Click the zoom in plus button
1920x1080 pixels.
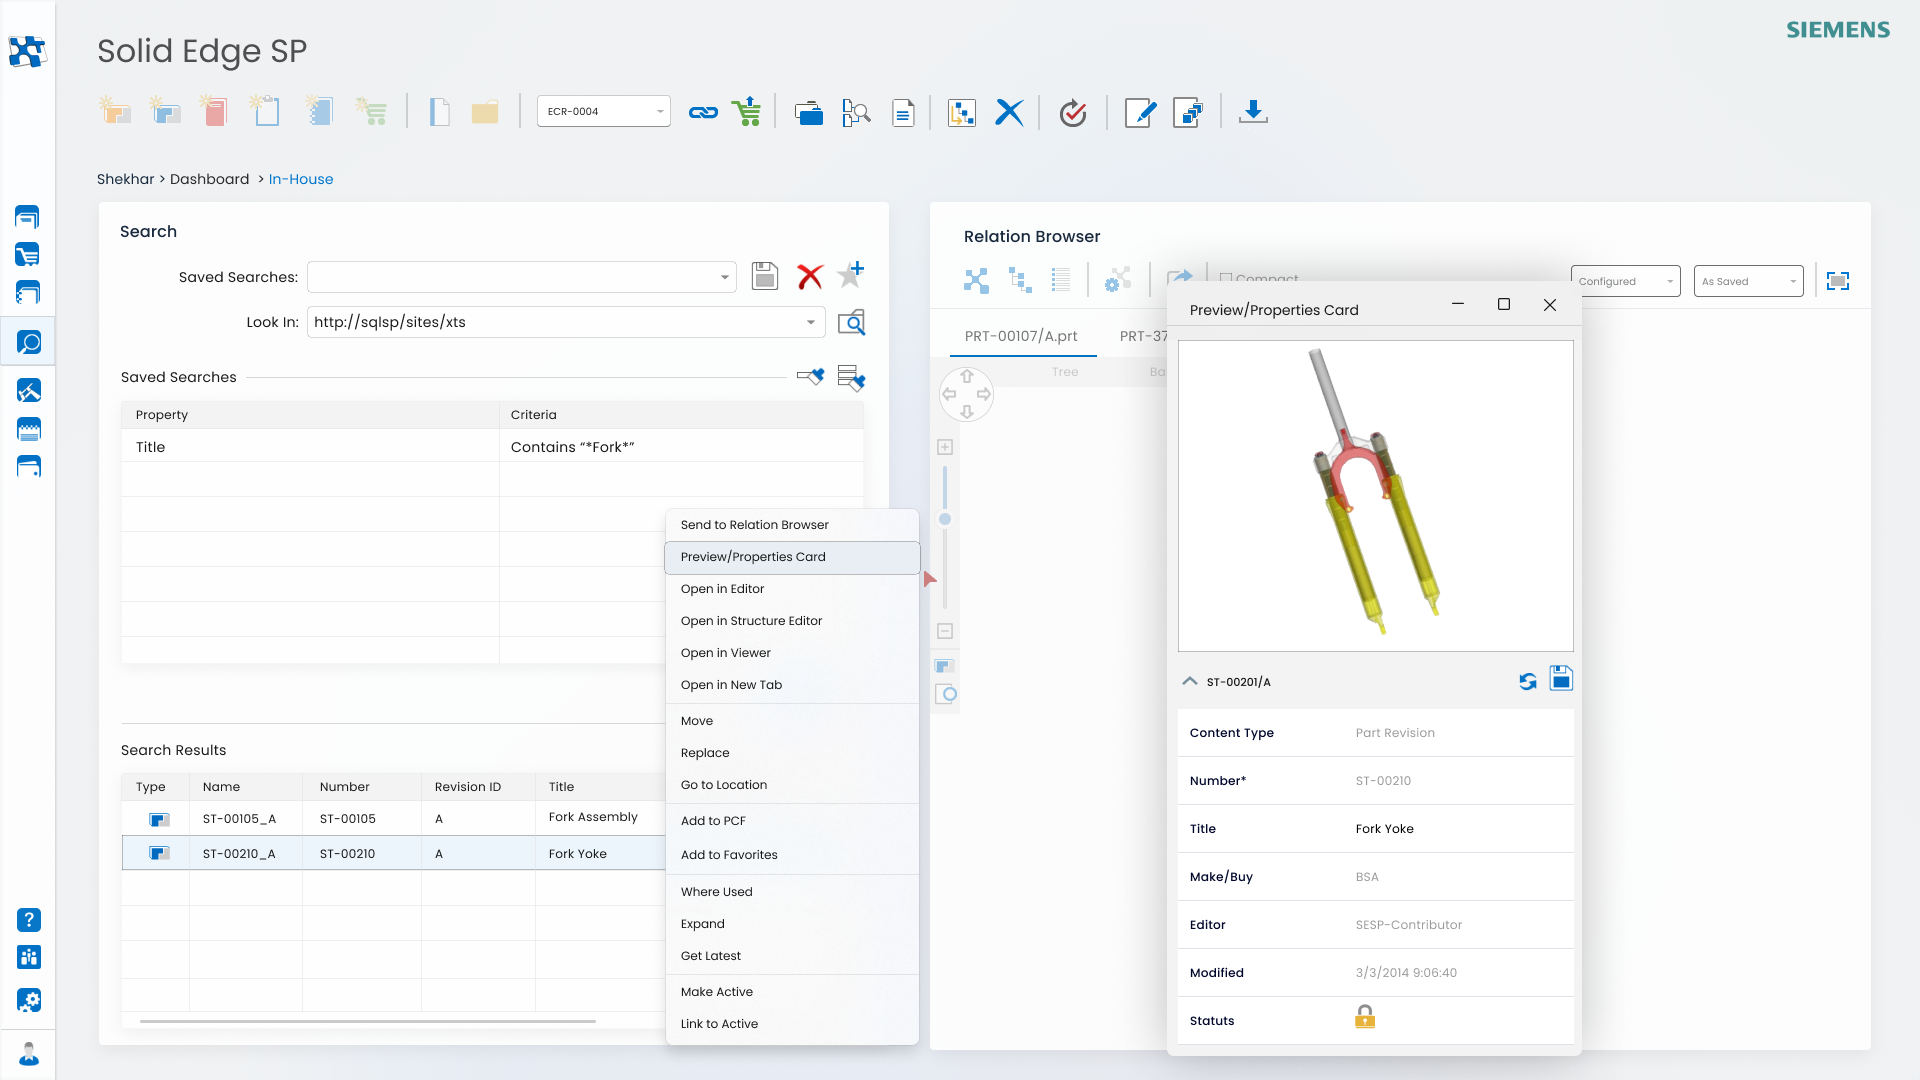coord(945,447)
